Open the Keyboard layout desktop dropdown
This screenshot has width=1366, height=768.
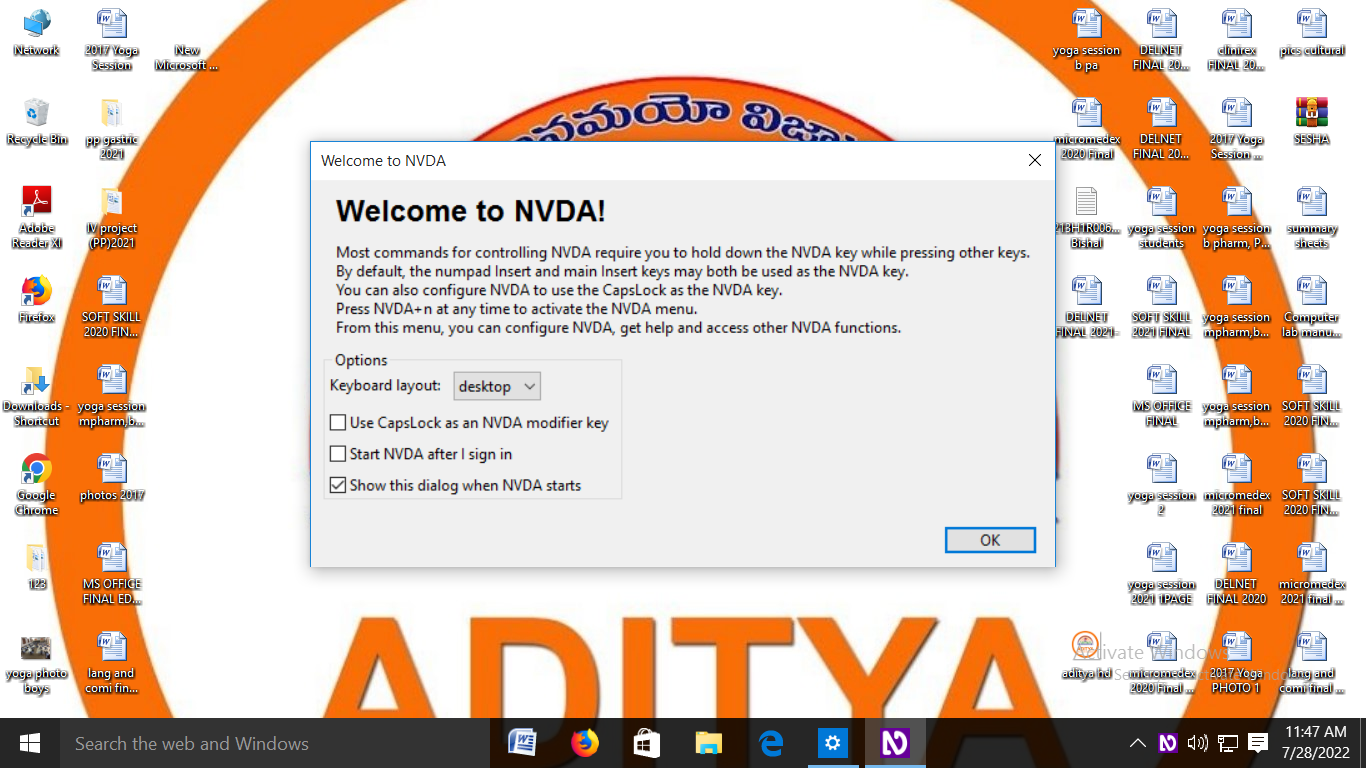(497, 386)
